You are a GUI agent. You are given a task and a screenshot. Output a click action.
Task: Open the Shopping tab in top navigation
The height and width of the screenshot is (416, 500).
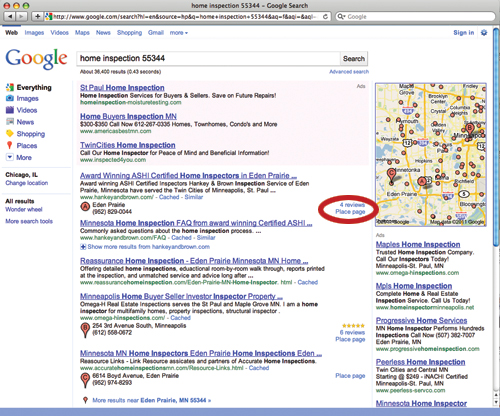pyautogui.click(x=129, y=33)
